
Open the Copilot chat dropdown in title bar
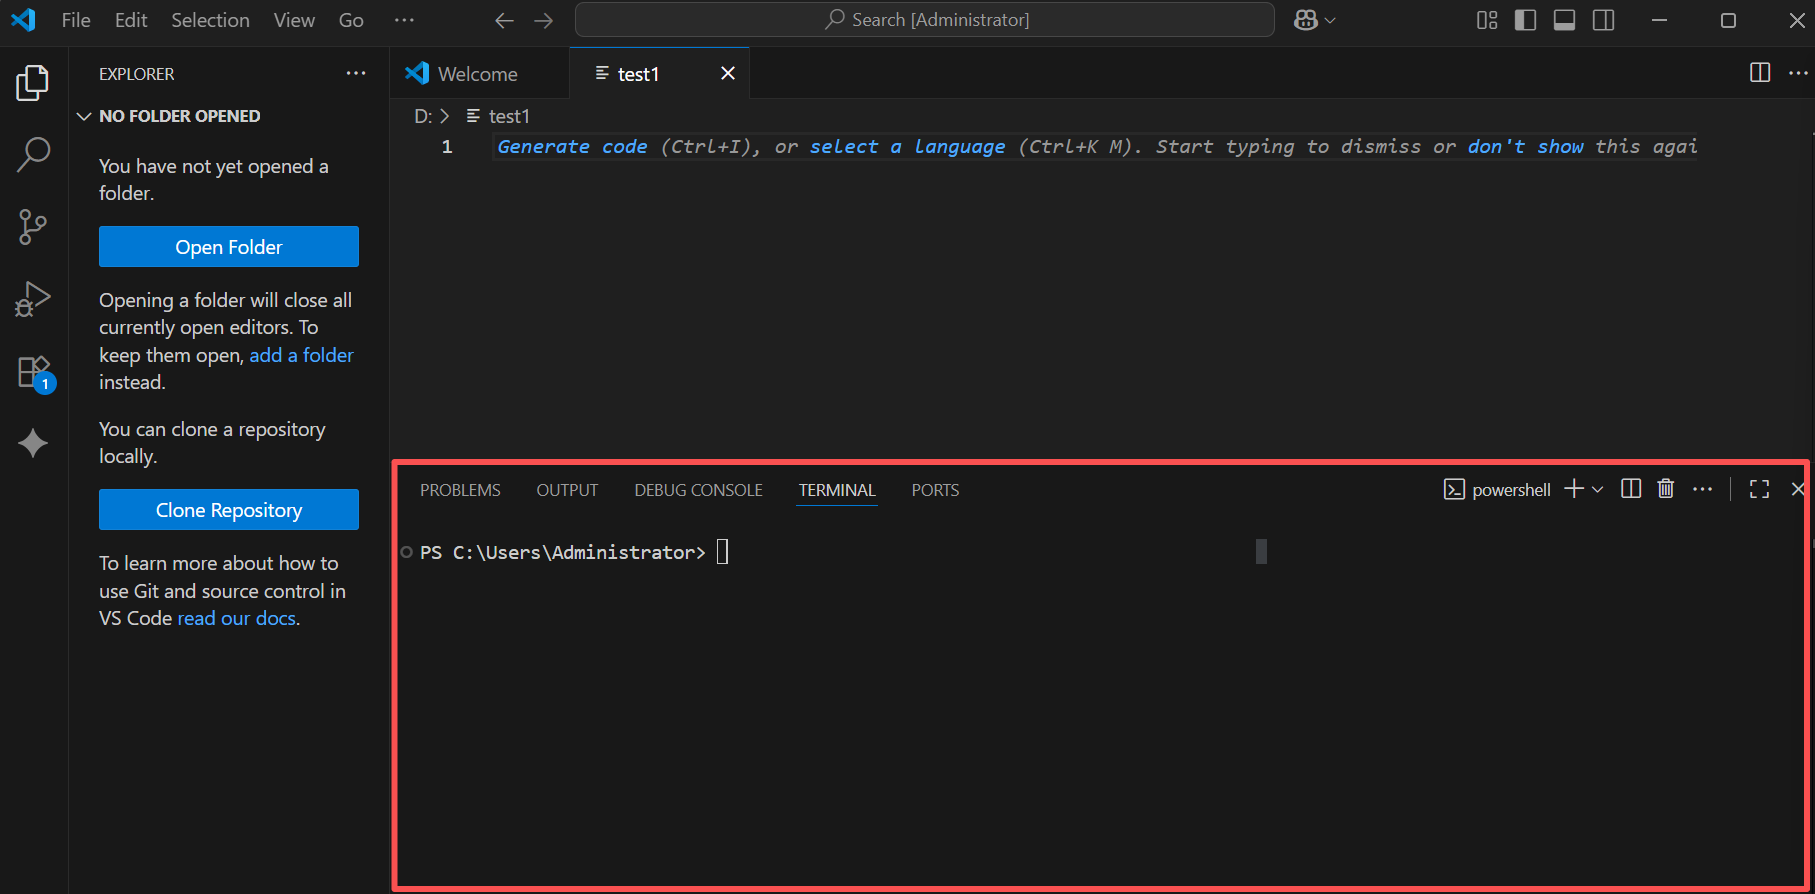pos(1330,21)
